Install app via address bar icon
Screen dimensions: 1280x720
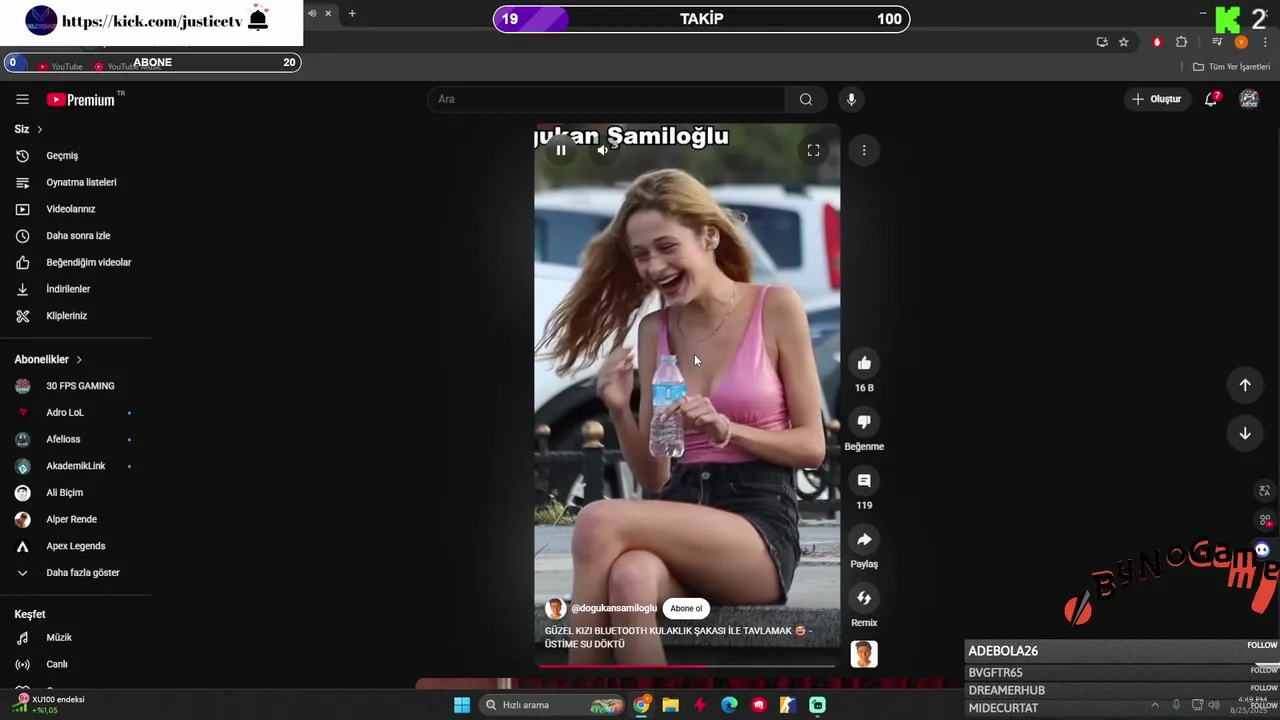coord(1102,42)
